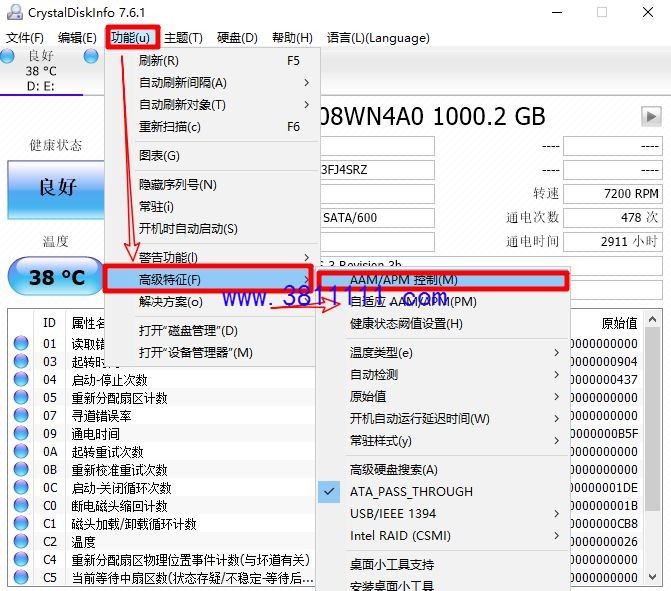The image size is (671, 591).
Task: Choose 解决方案(o) menu entry
Action: pyautogui.click(x=213, y=302)
